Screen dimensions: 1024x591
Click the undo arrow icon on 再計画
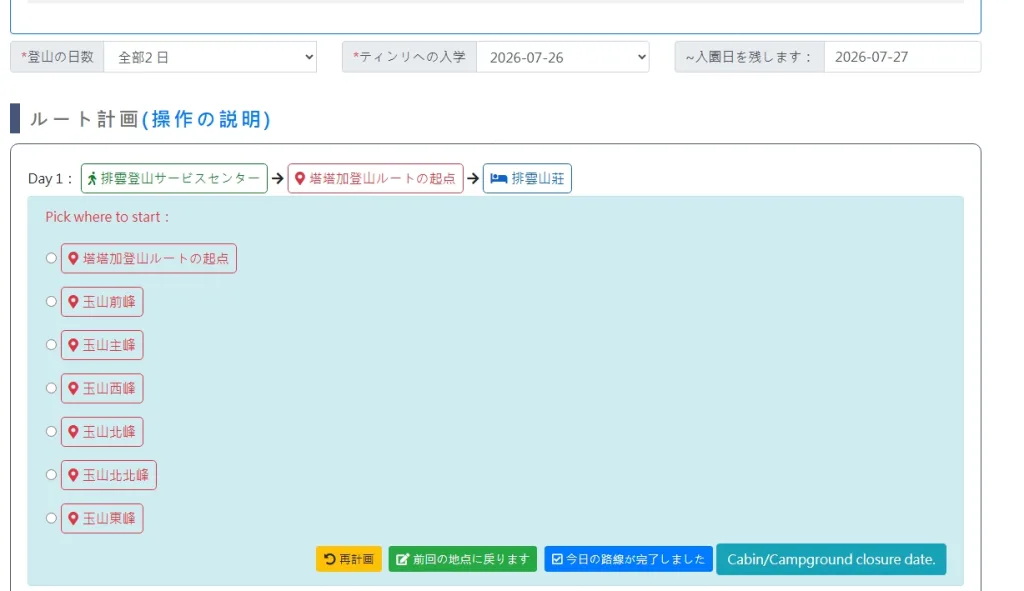pos(330,559)
